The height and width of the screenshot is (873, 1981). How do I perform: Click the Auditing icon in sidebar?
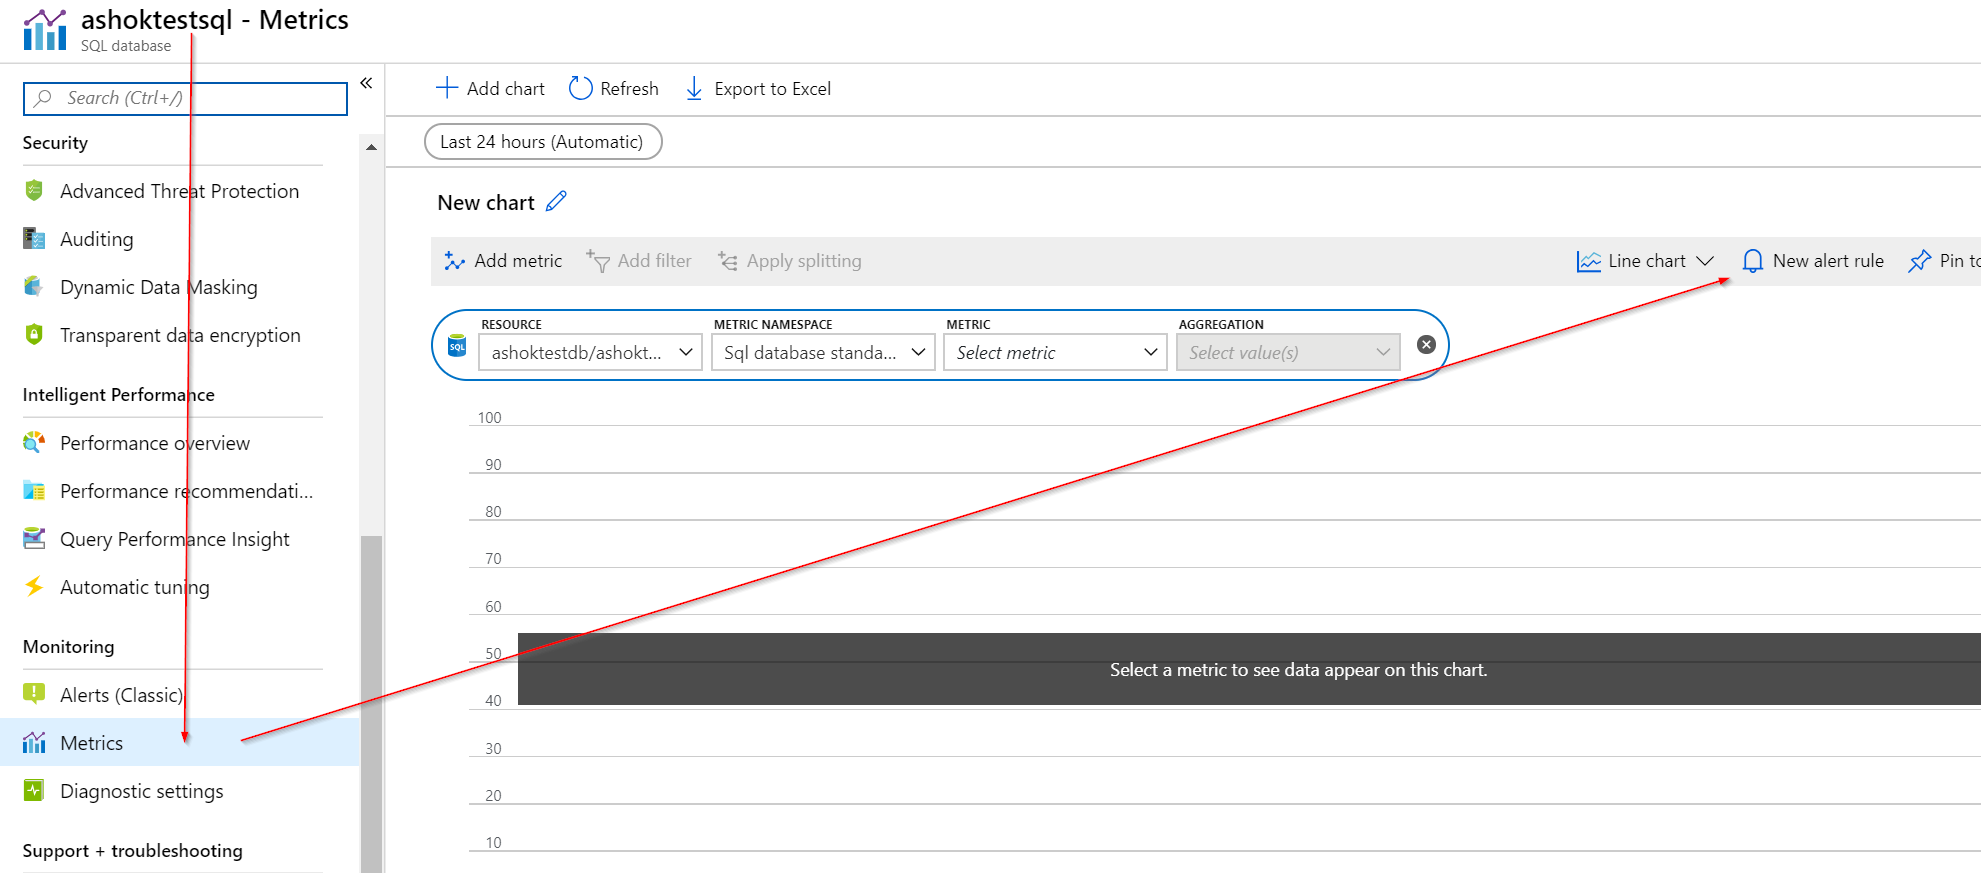pos(34,238)
